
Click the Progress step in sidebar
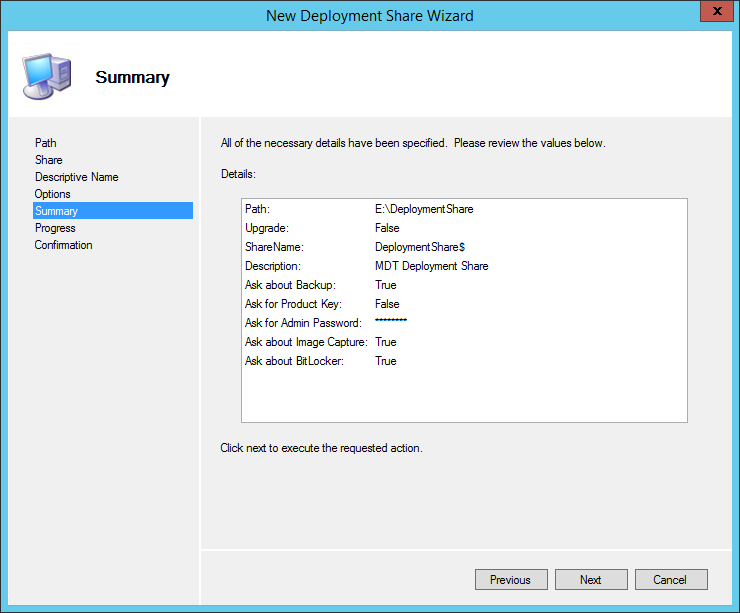pos(55,228)
